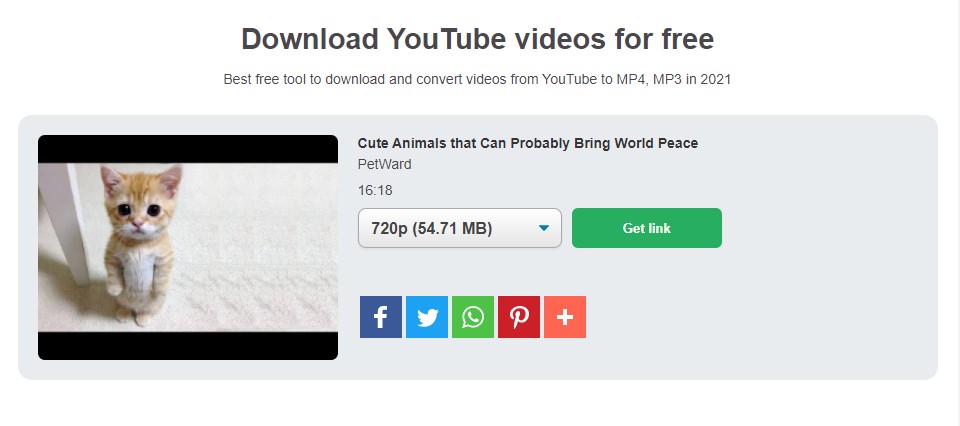960x426 pixels.
Task: Click the '720p' text in the quality selector
Action: point(389,229)
